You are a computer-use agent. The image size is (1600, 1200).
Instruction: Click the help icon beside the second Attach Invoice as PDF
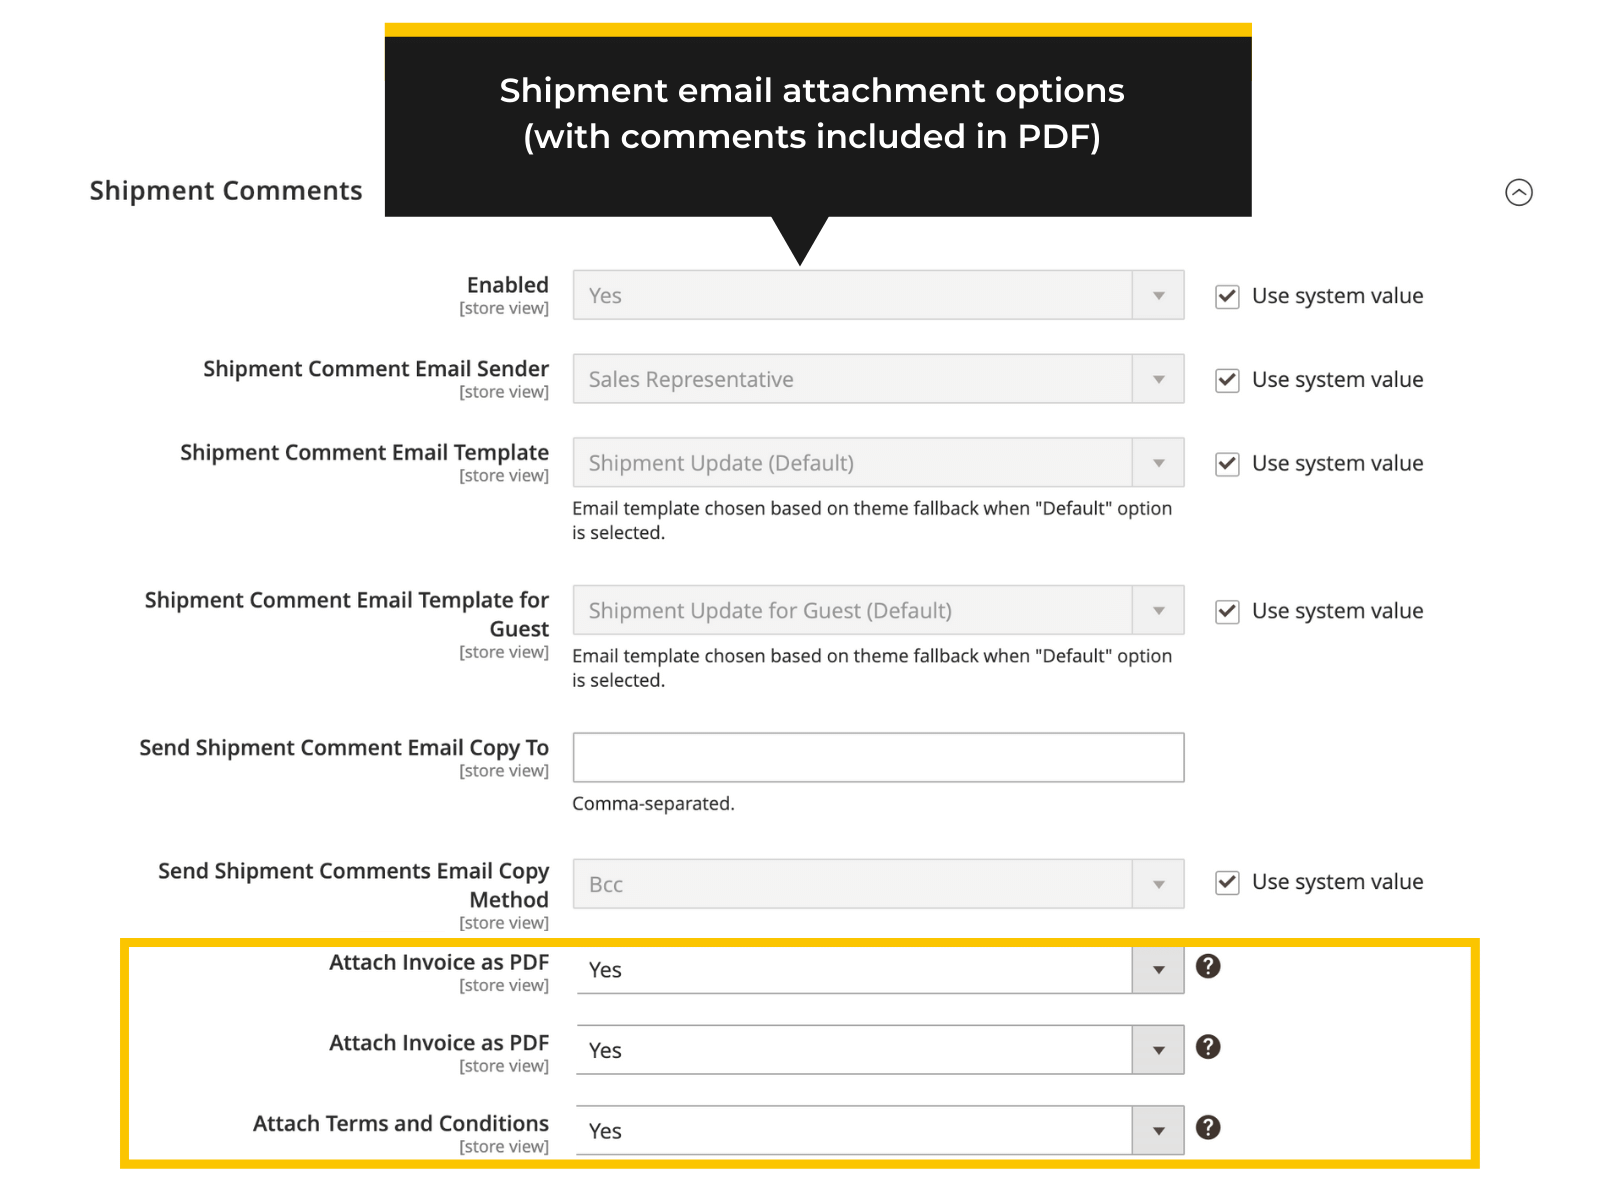coord(1208,1047)
